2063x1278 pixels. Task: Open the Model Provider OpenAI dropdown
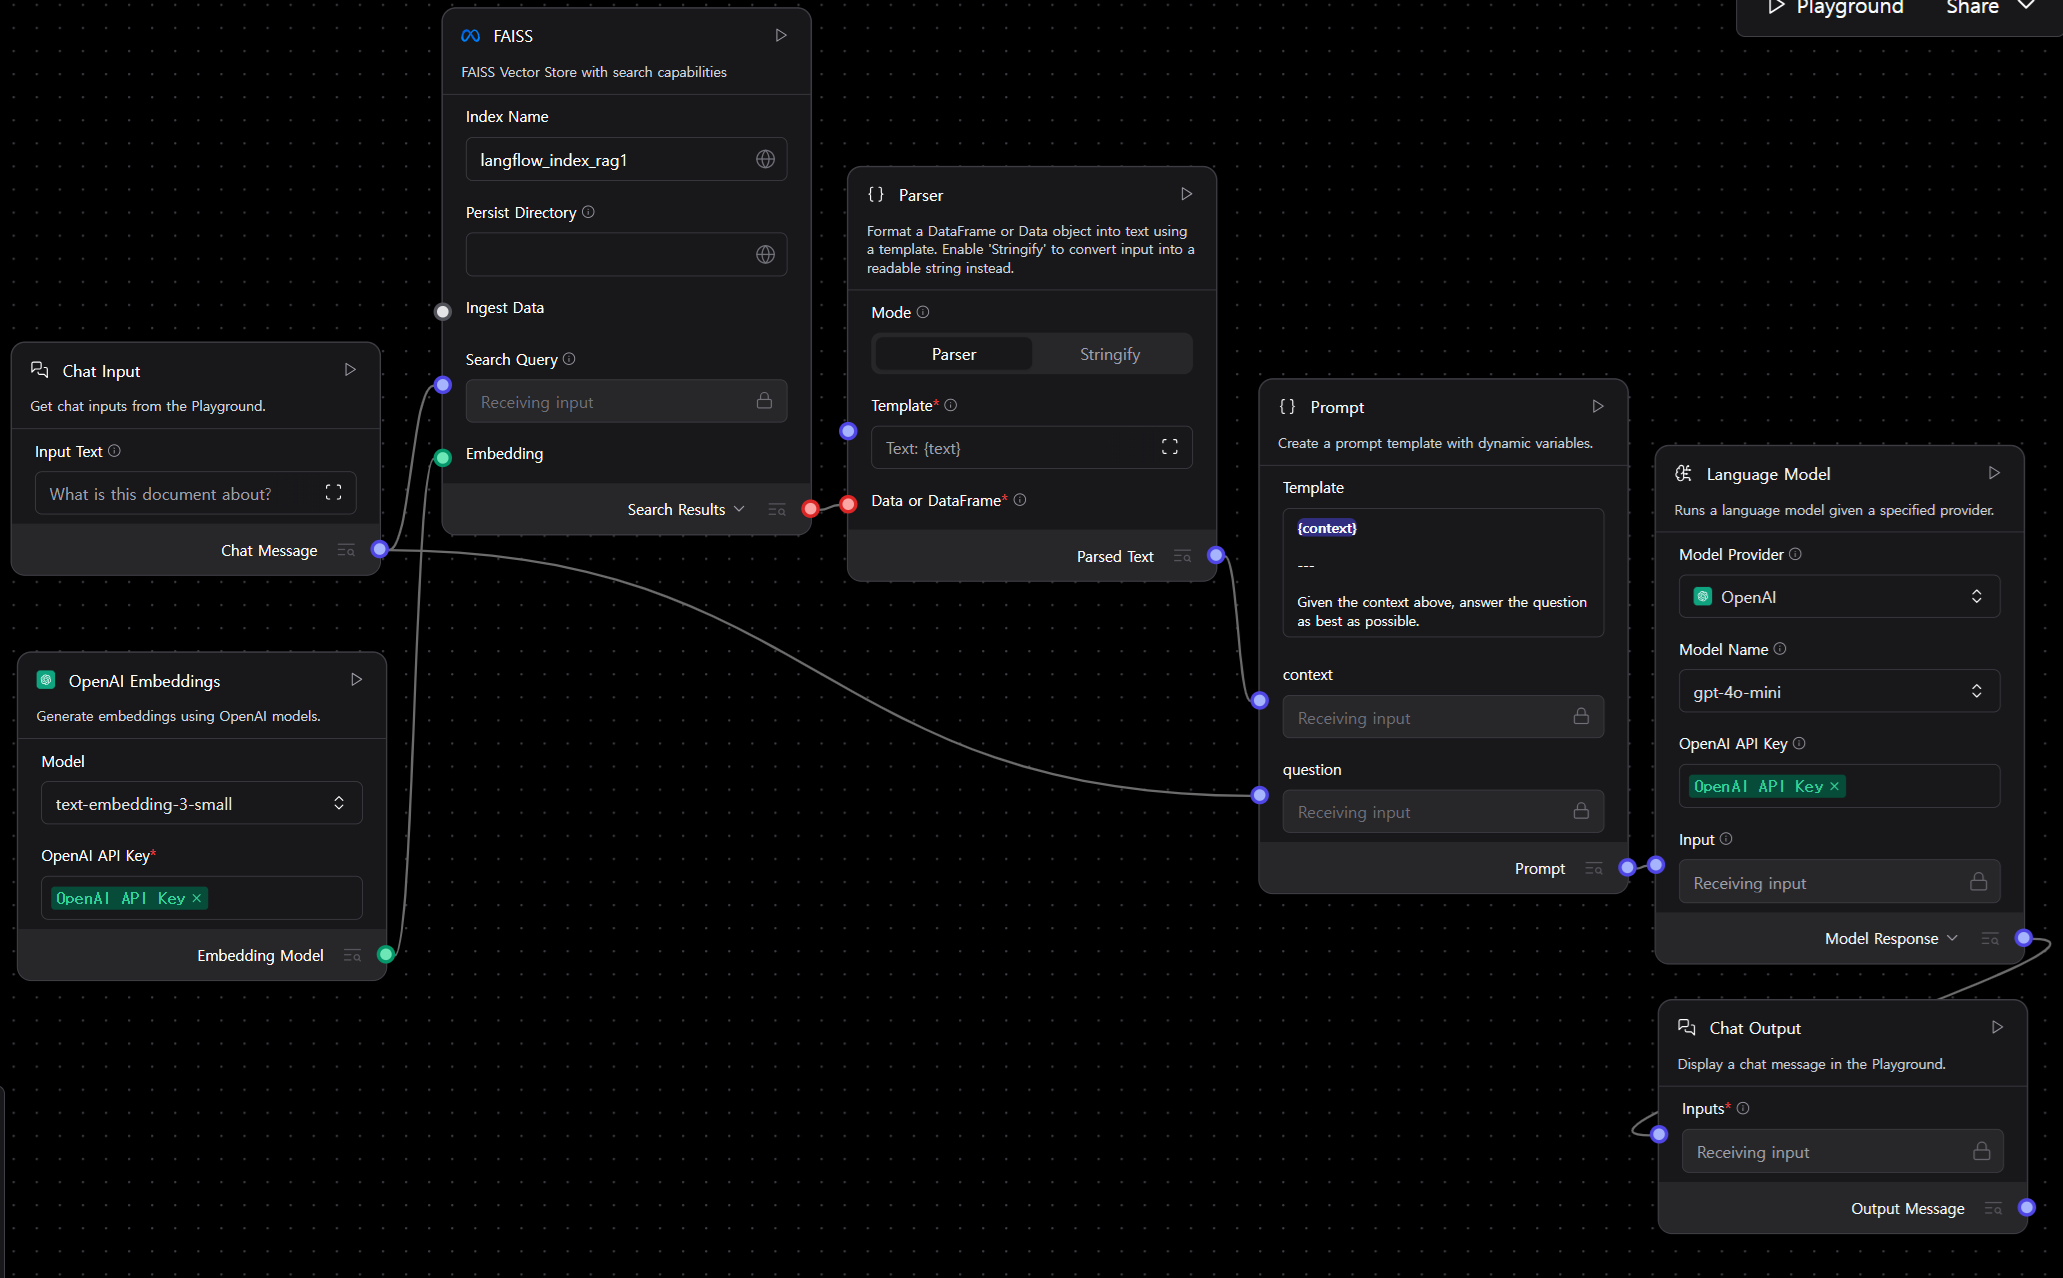[x=1838, y=597]
